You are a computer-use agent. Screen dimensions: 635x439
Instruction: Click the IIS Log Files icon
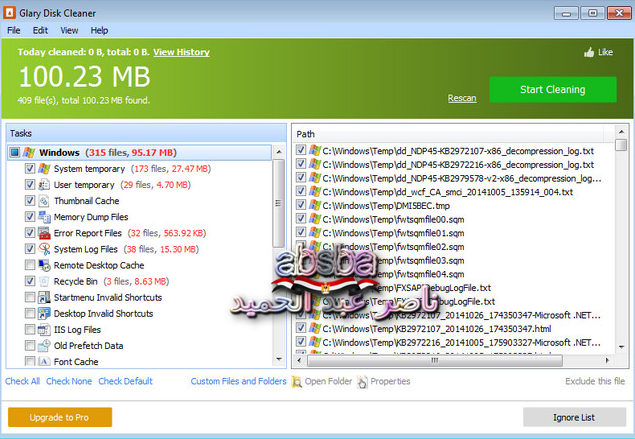pos(44,330)
